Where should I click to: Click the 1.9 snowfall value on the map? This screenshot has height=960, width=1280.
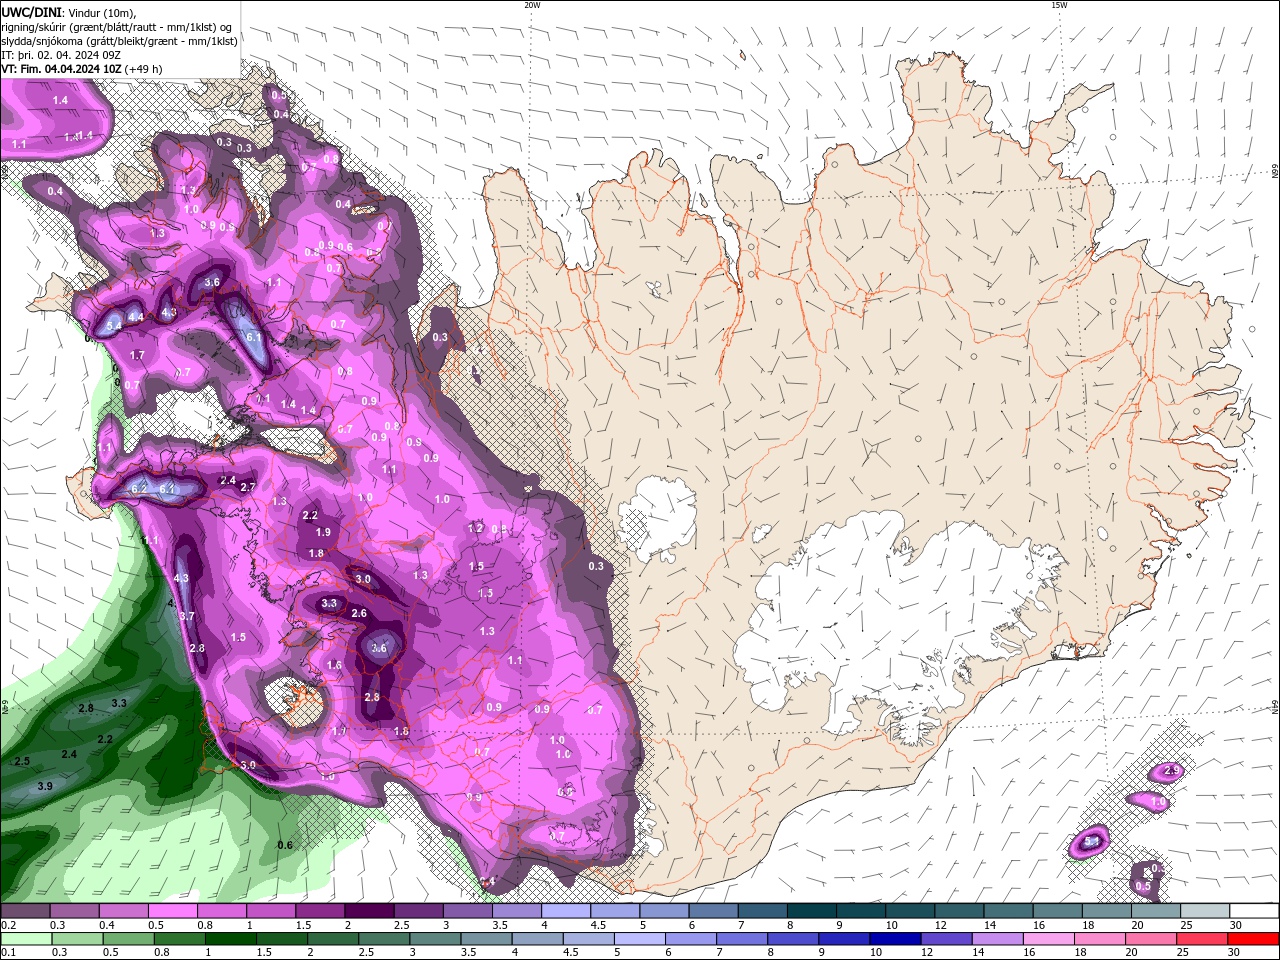pos(323,533)
